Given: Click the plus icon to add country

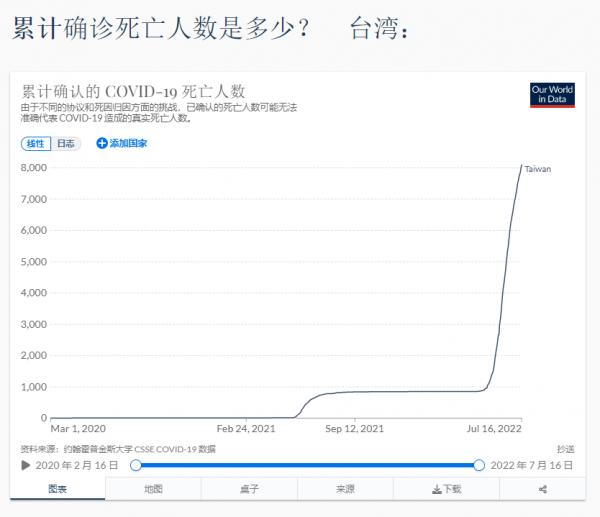Looking at the screenshot, I should pyautogui.click(x=101, y=143).
